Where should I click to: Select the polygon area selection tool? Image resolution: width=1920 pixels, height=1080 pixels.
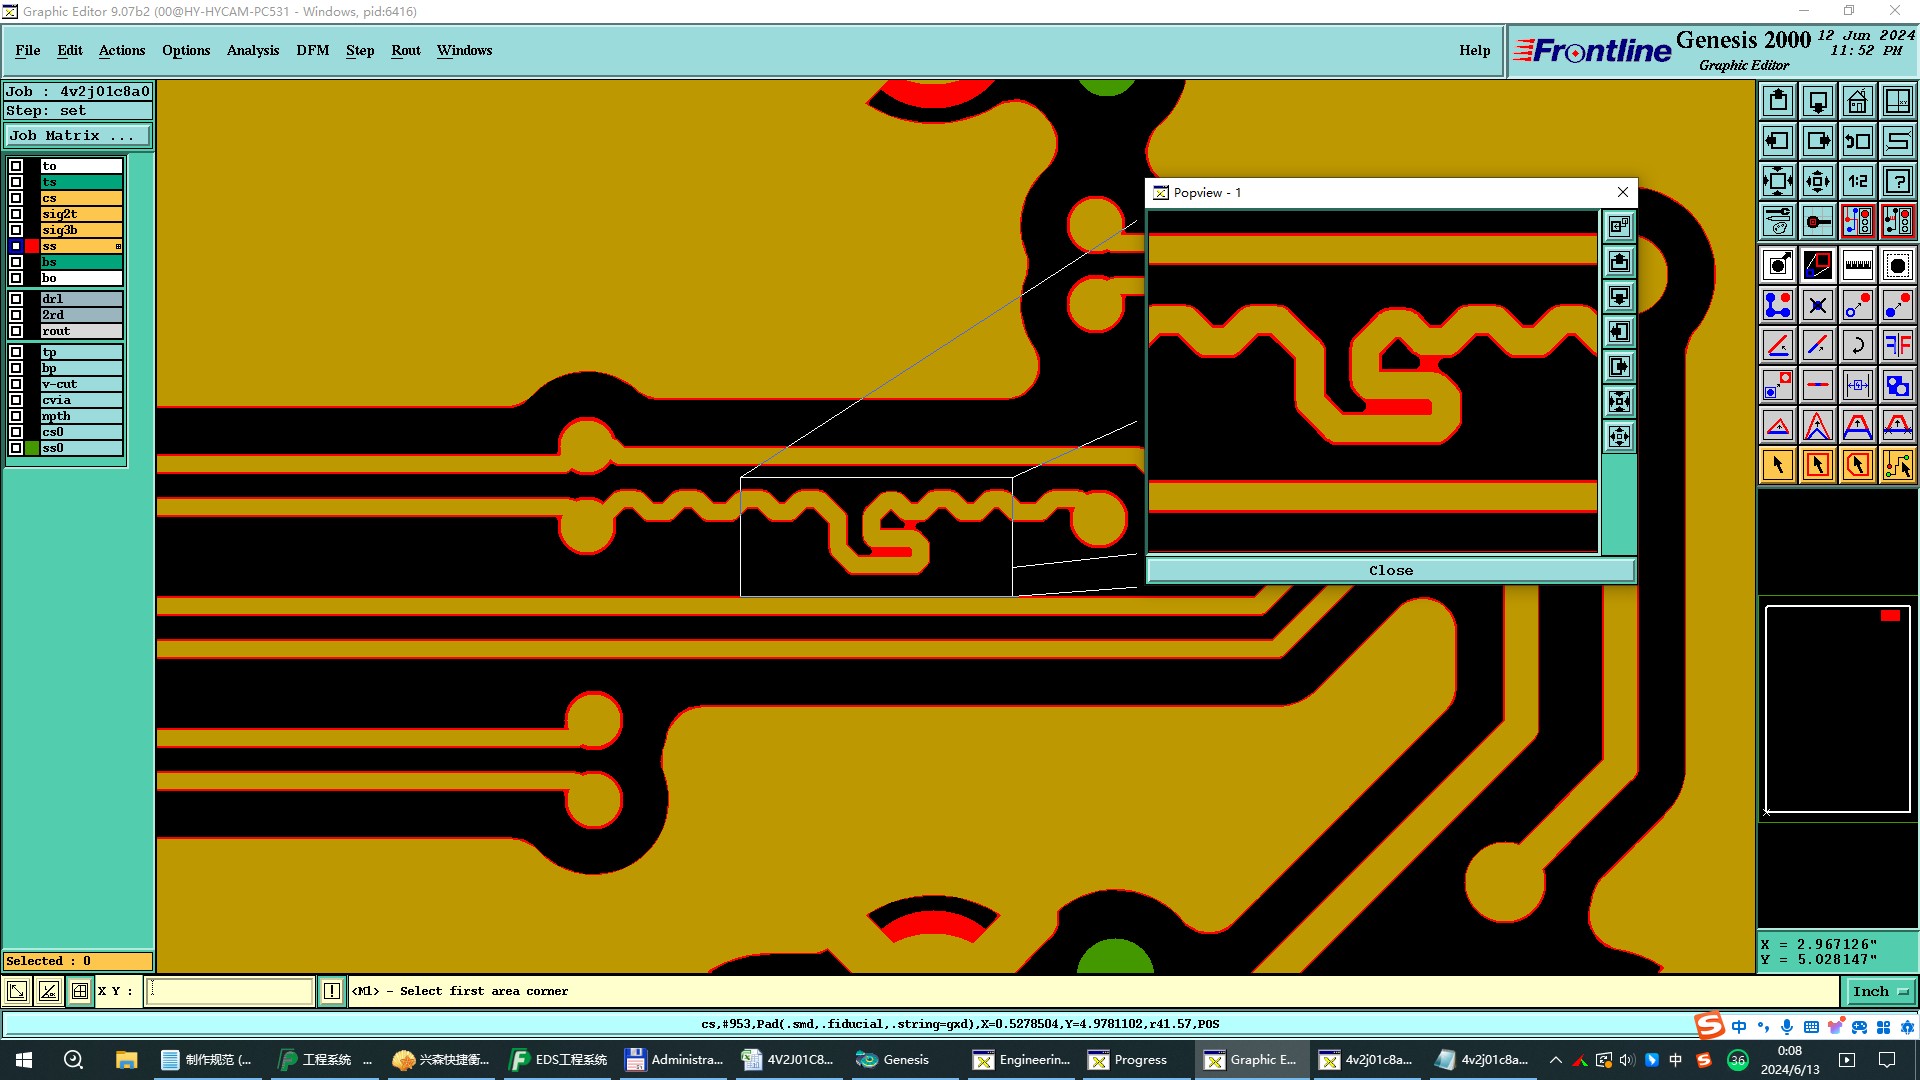click(x=1858, y=465)
